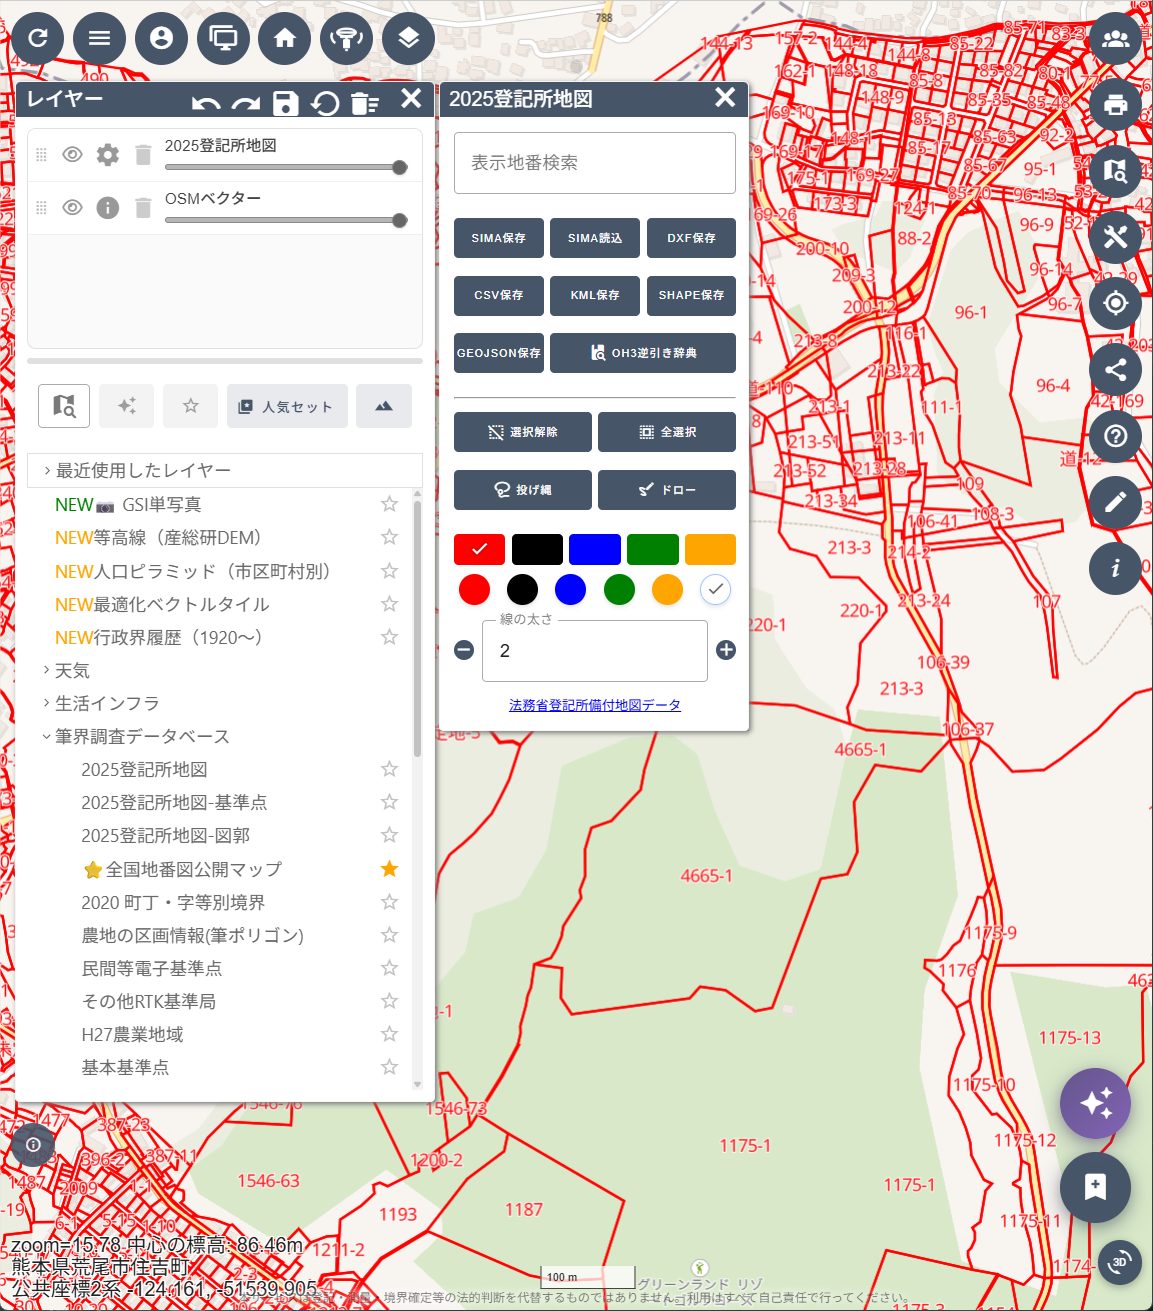The image size is (1153, 1311).
Task: Click the printer icon on right sidebar
Action: [1115, 105]
